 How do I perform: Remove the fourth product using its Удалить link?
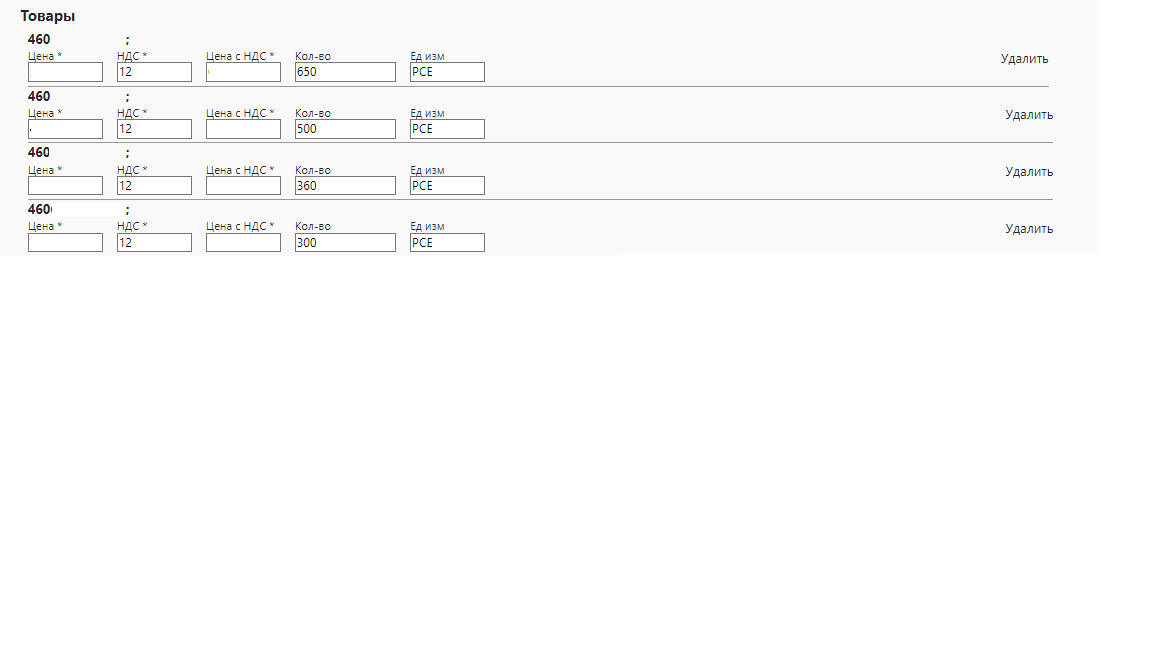click(x=1029, y=229)
